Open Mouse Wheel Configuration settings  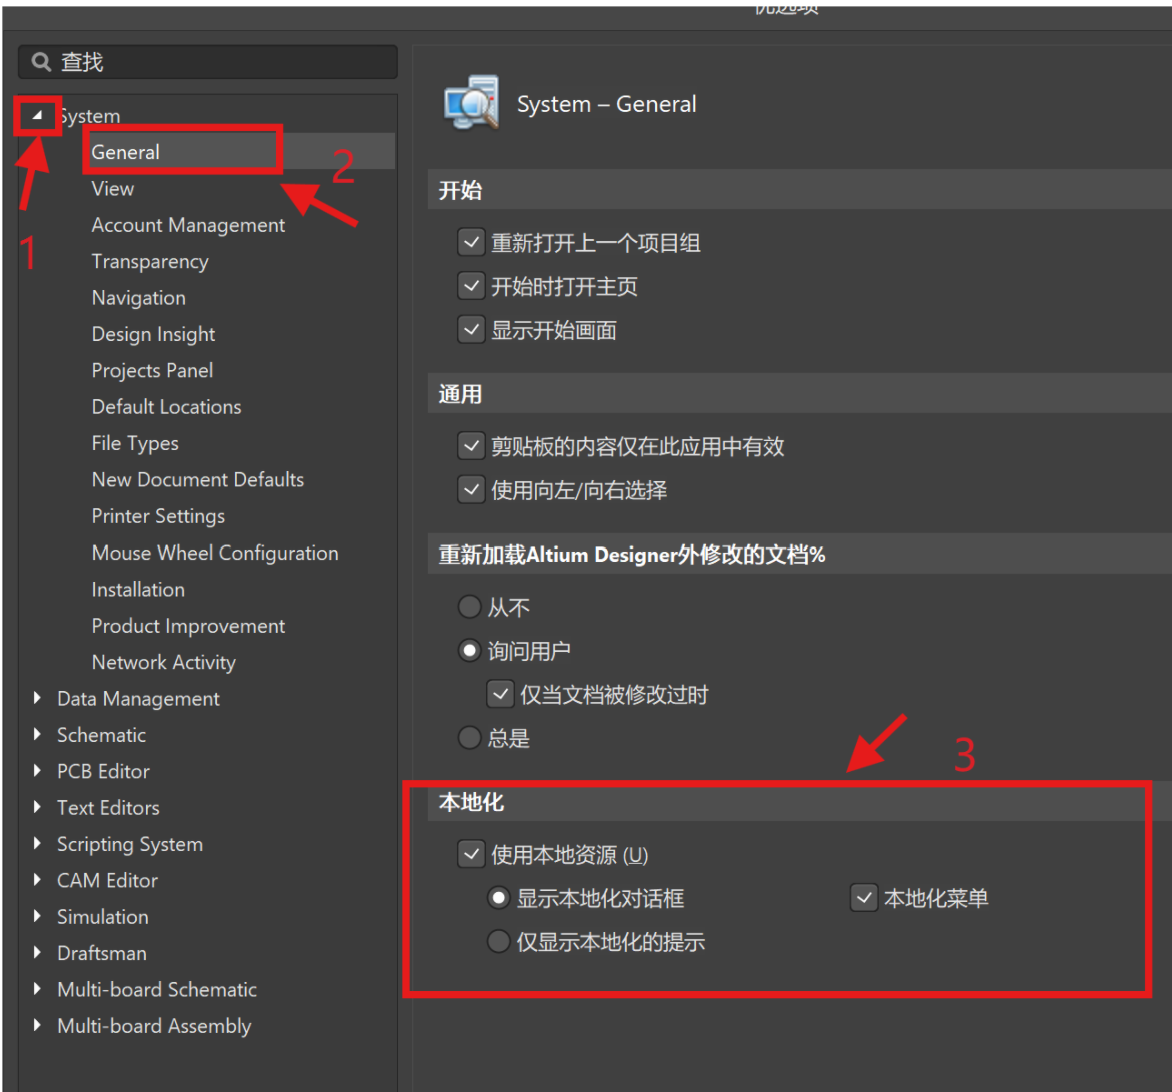(x=215, y=552)
